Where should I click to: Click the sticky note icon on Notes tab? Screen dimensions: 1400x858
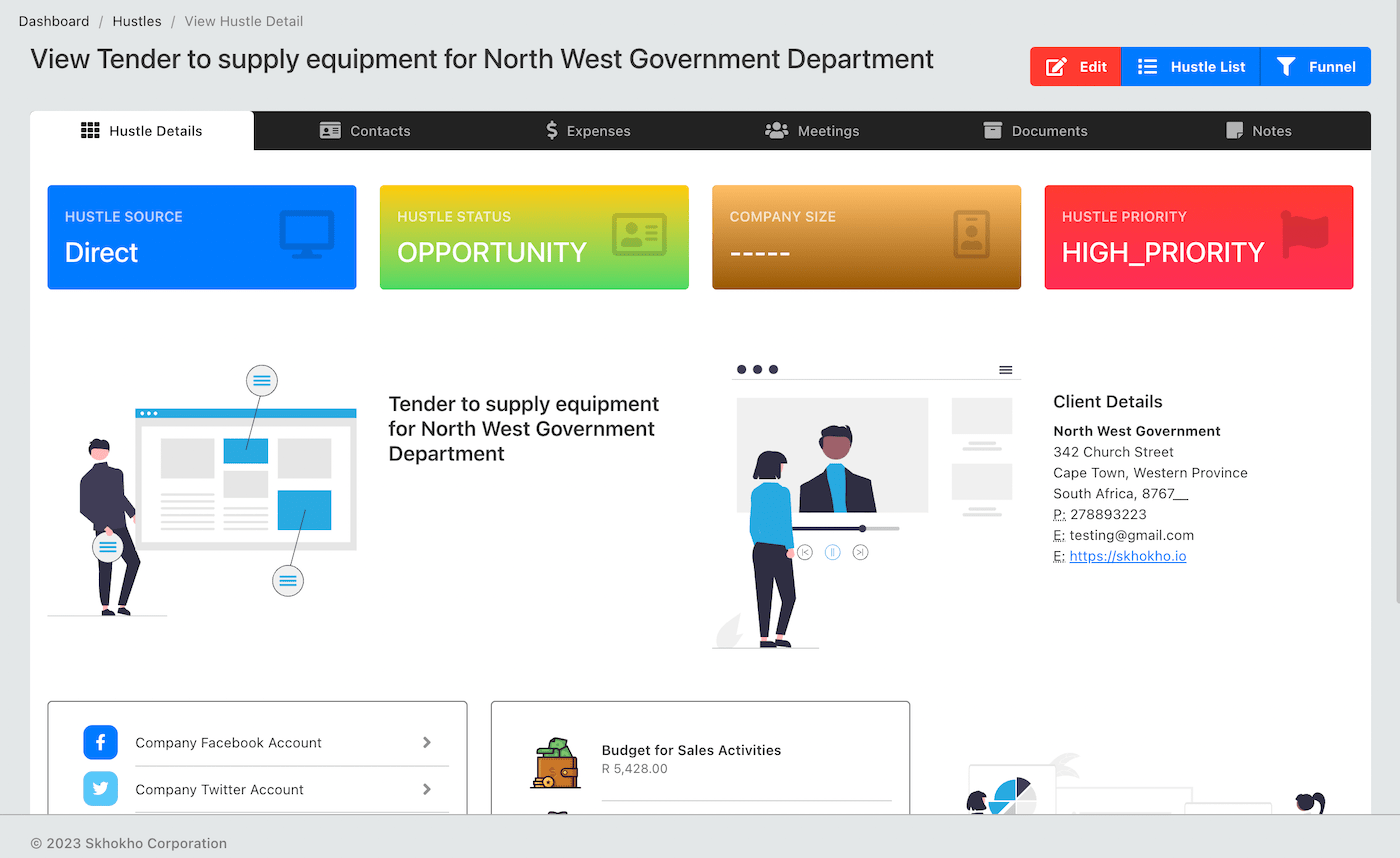[1234, 131]
